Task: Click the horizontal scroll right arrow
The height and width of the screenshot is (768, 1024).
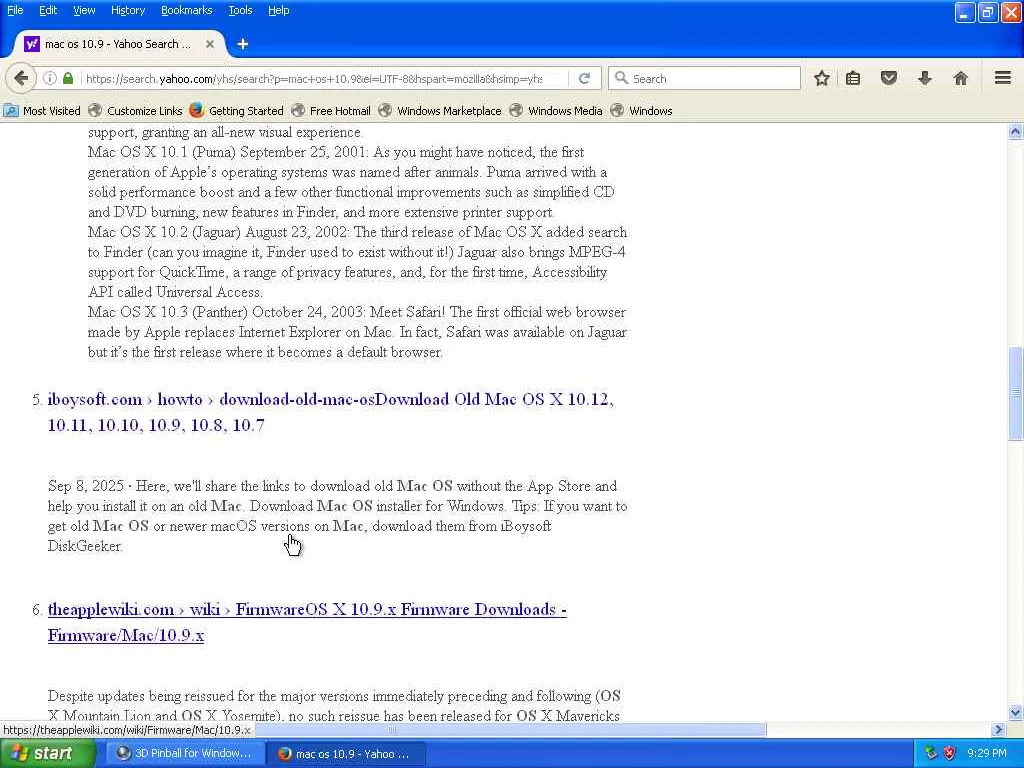Action: [998, 729]
